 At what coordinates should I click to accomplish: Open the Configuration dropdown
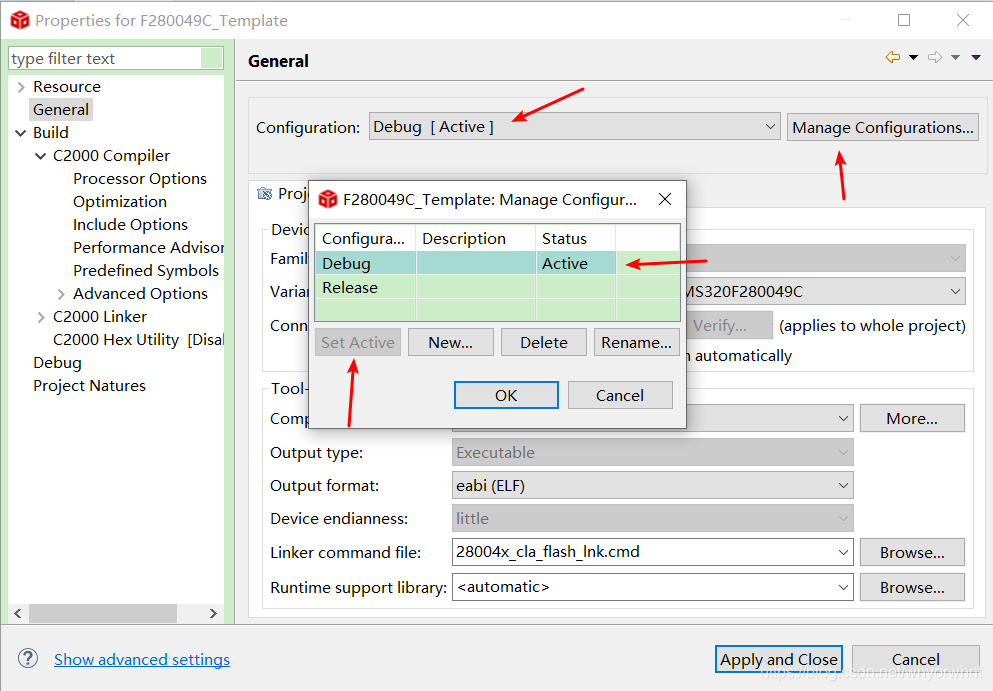[574, 127]
